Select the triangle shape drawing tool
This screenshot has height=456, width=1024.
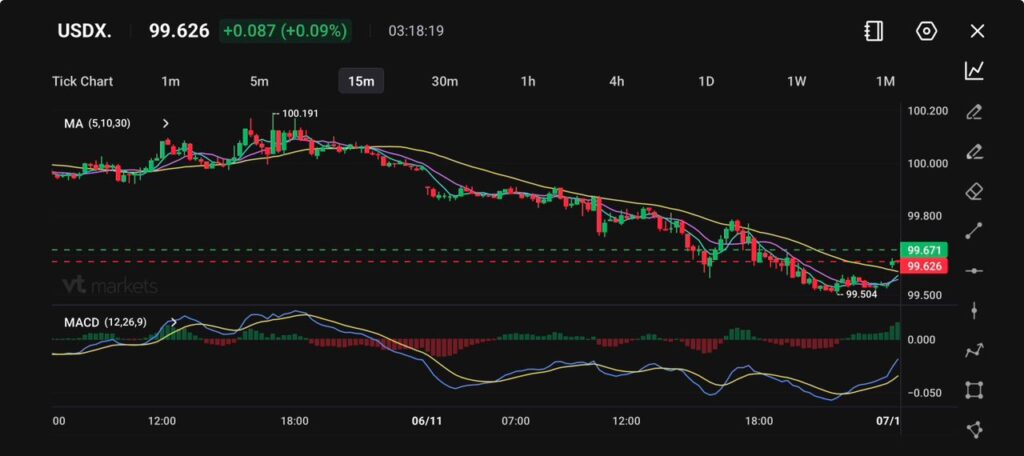tap(974, 429)
